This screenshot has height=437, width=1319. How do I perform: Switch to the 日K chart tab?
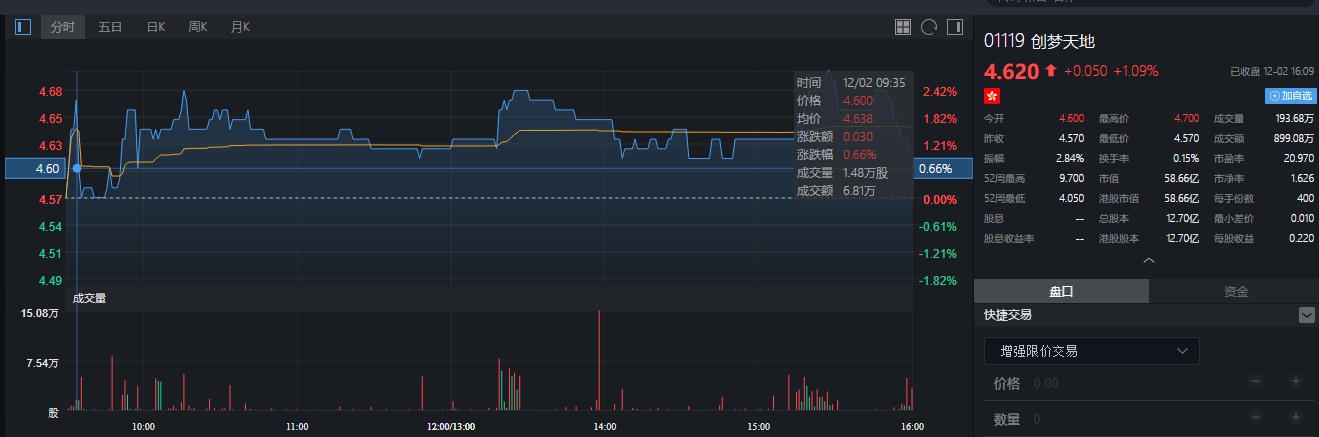tap(155, 27)
